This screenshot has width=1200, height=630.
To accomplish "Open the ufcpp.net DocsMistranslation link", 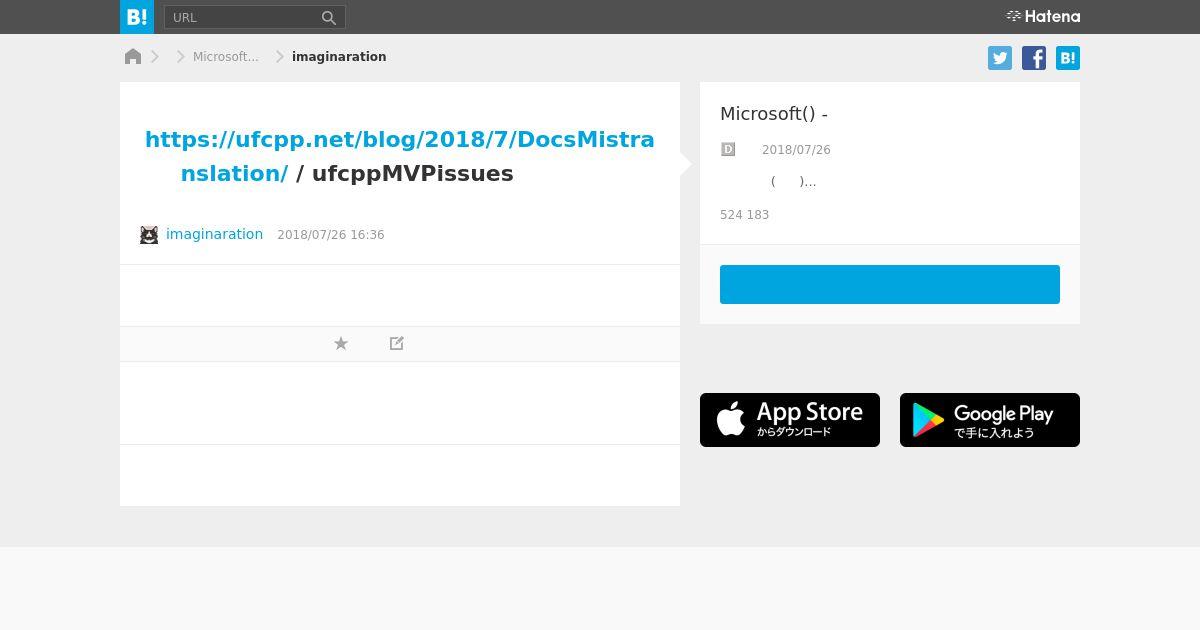I will pos(400,156).
